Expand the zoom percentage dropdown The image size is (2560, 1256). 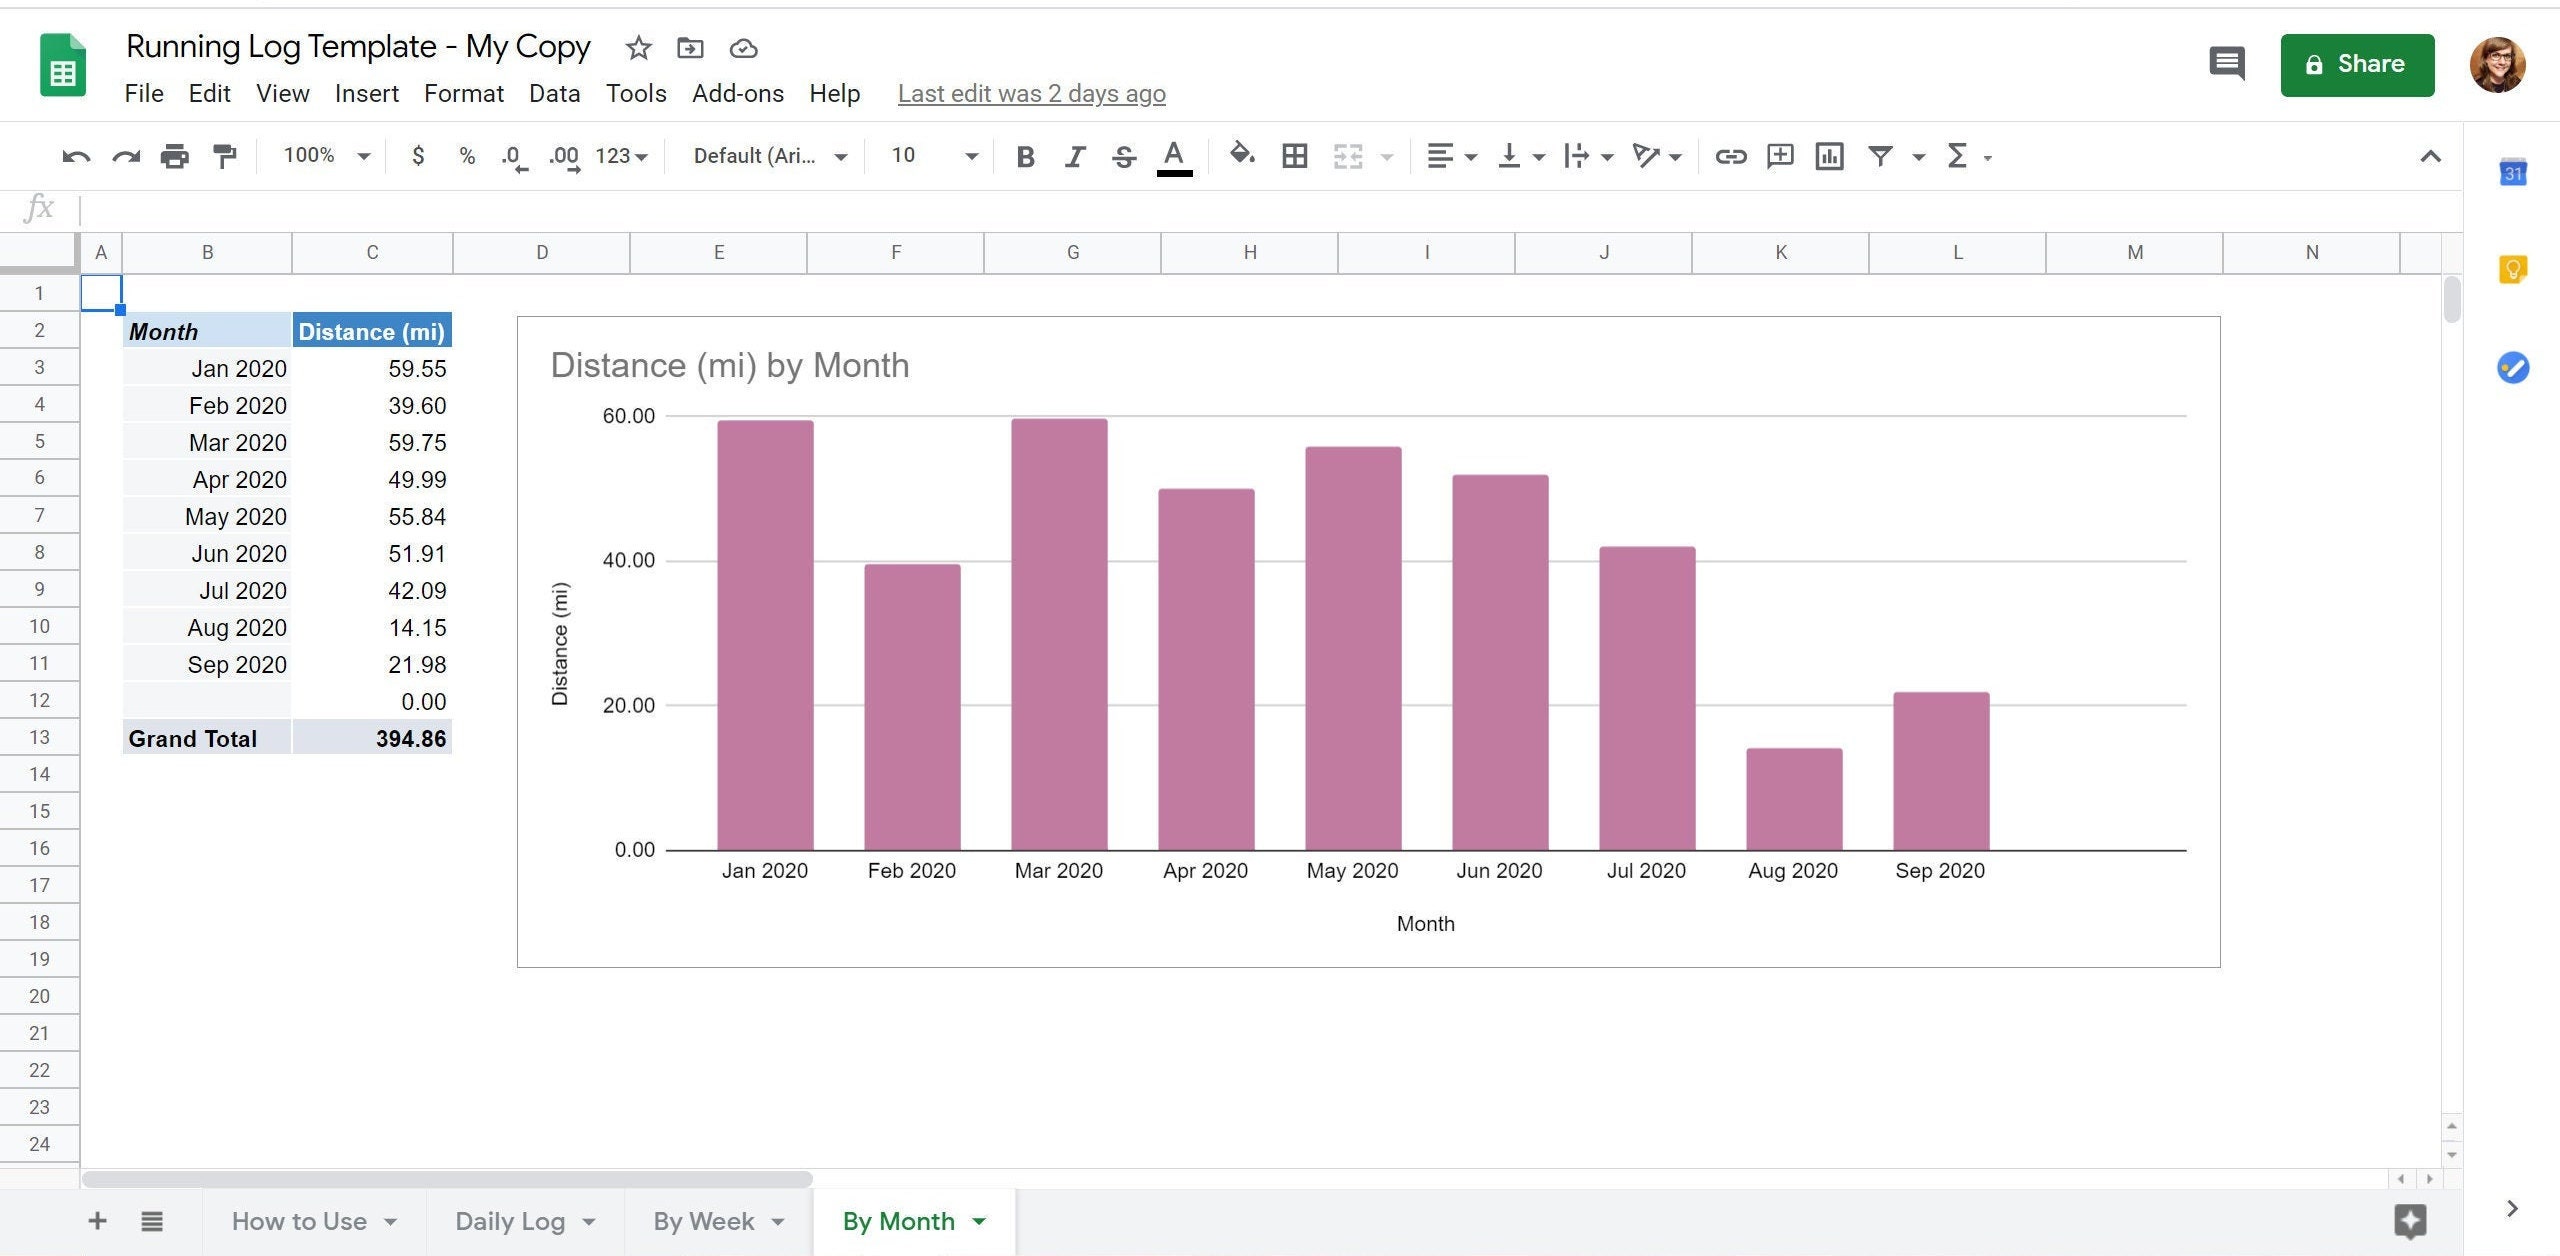364,156
